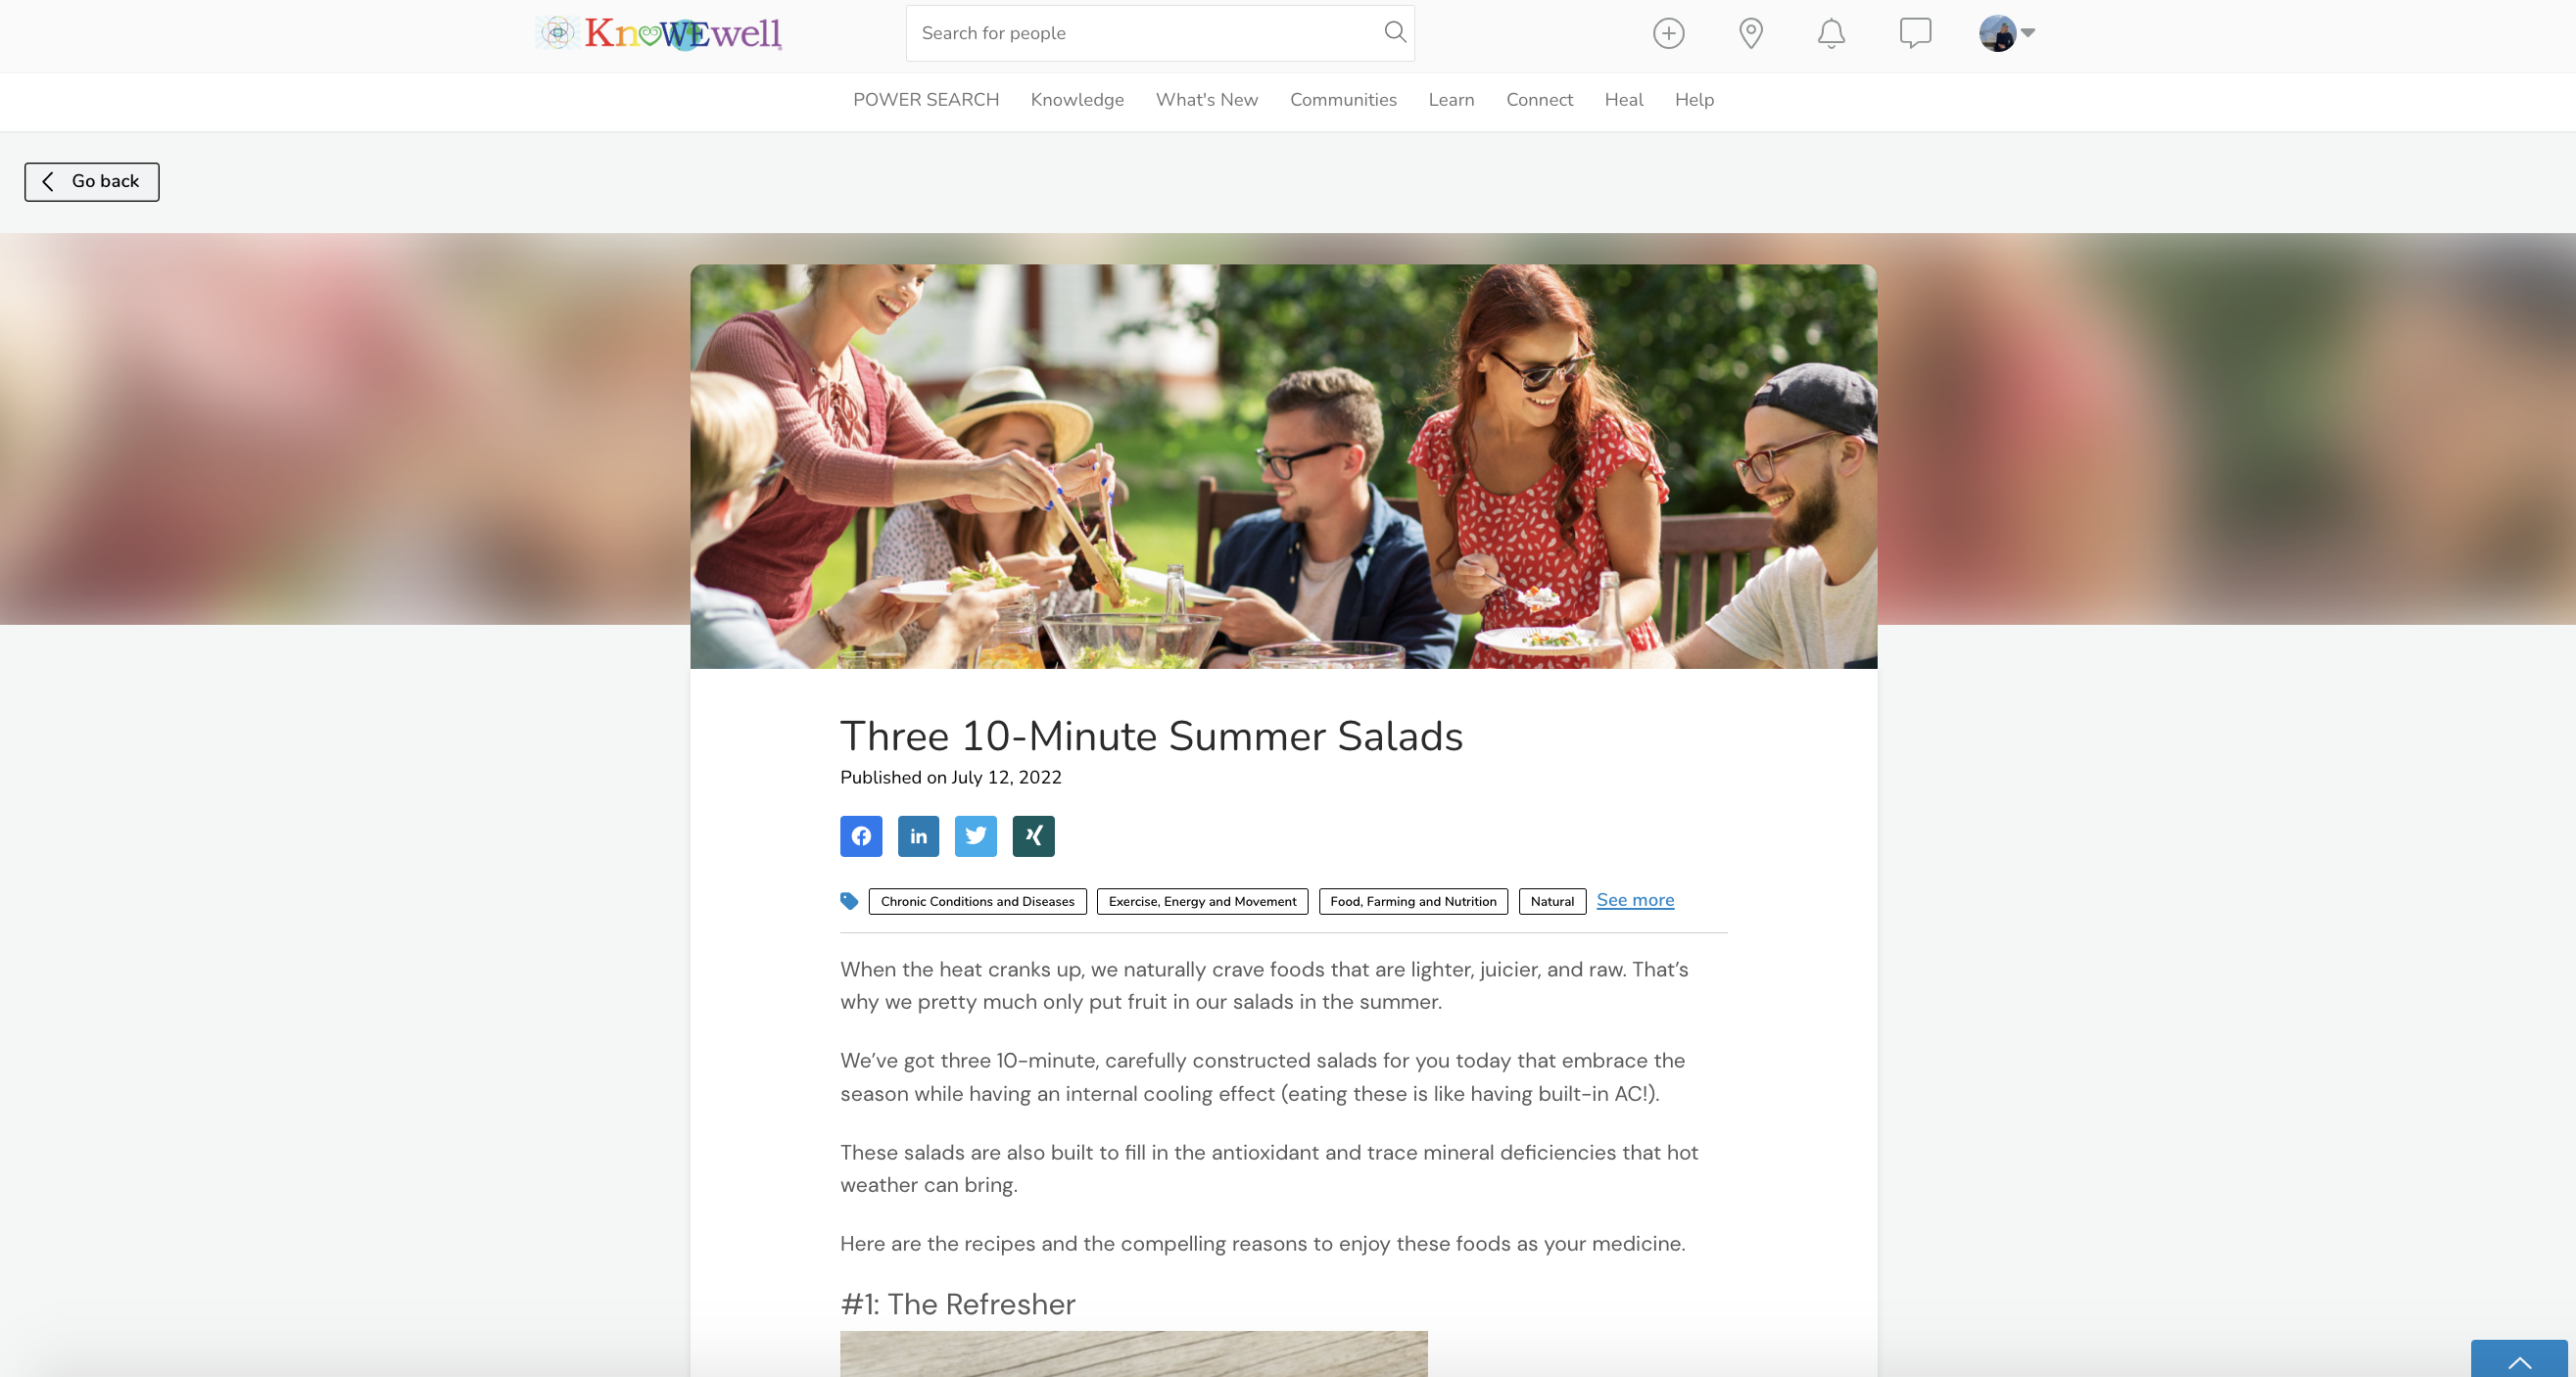Open POWER SEARCH
Image resolution: width=2576 pixels, height=1377 pixels.
tap(926, 100)
